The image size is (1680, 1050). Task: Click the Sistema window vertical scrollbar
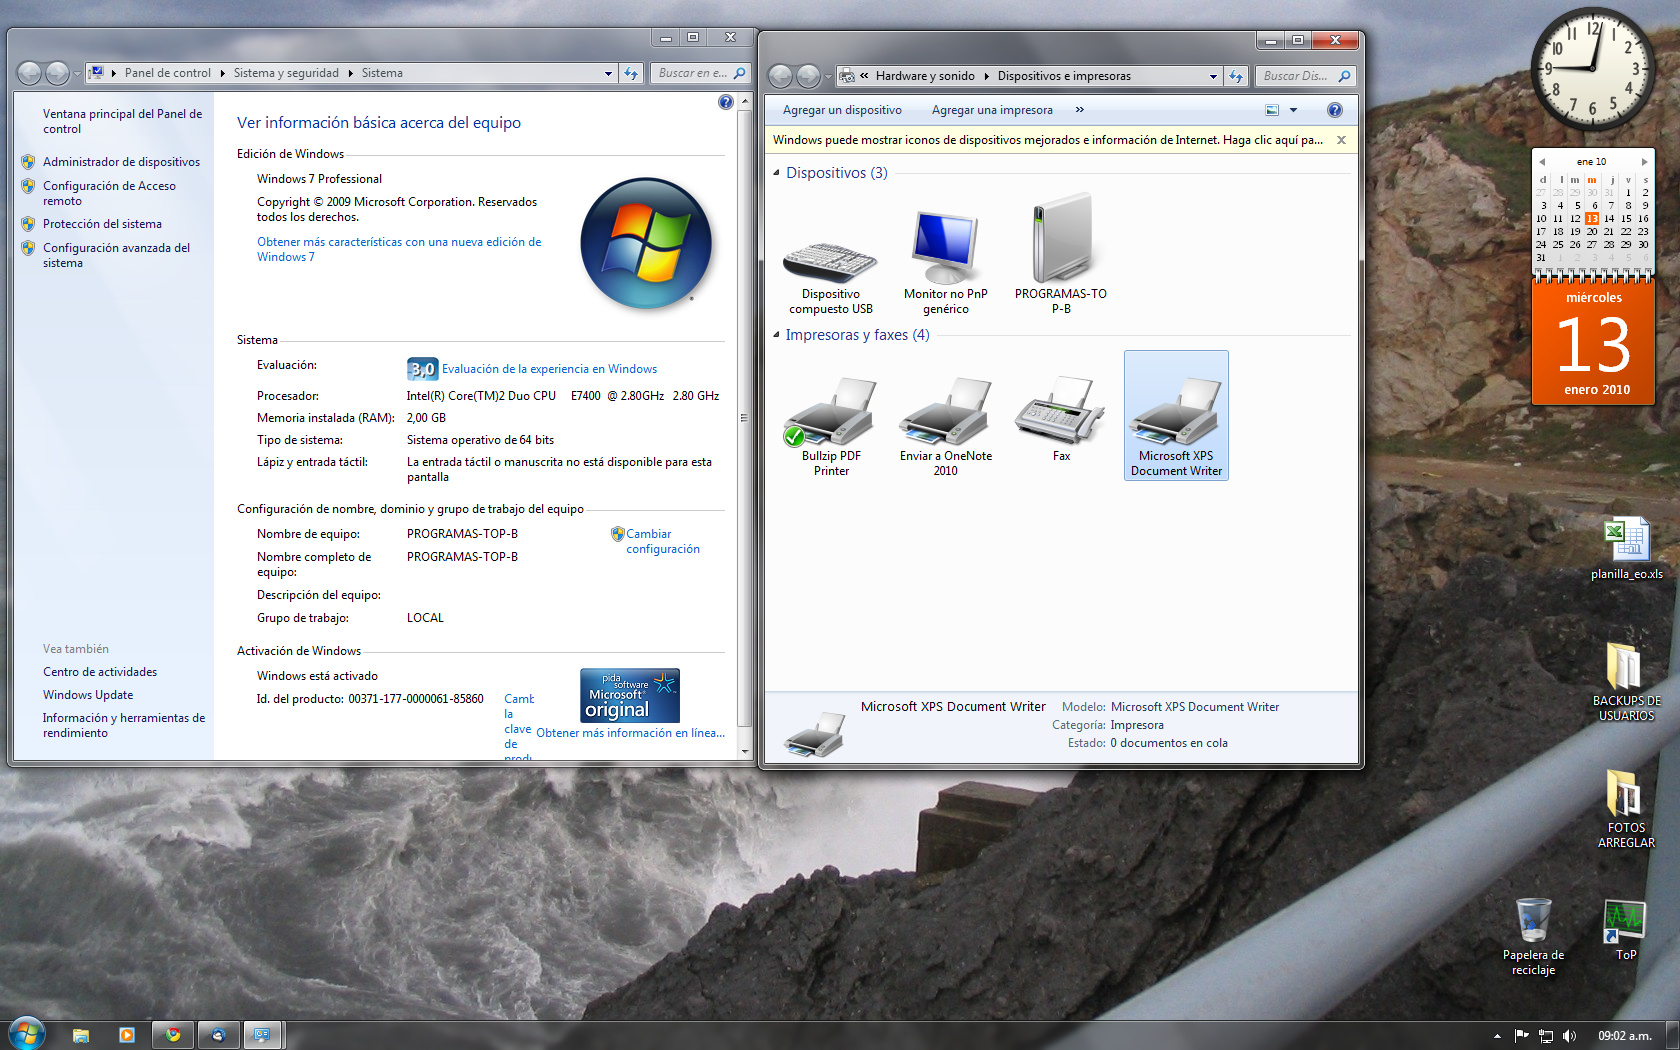pyautogui.click(x=744, y=419)
